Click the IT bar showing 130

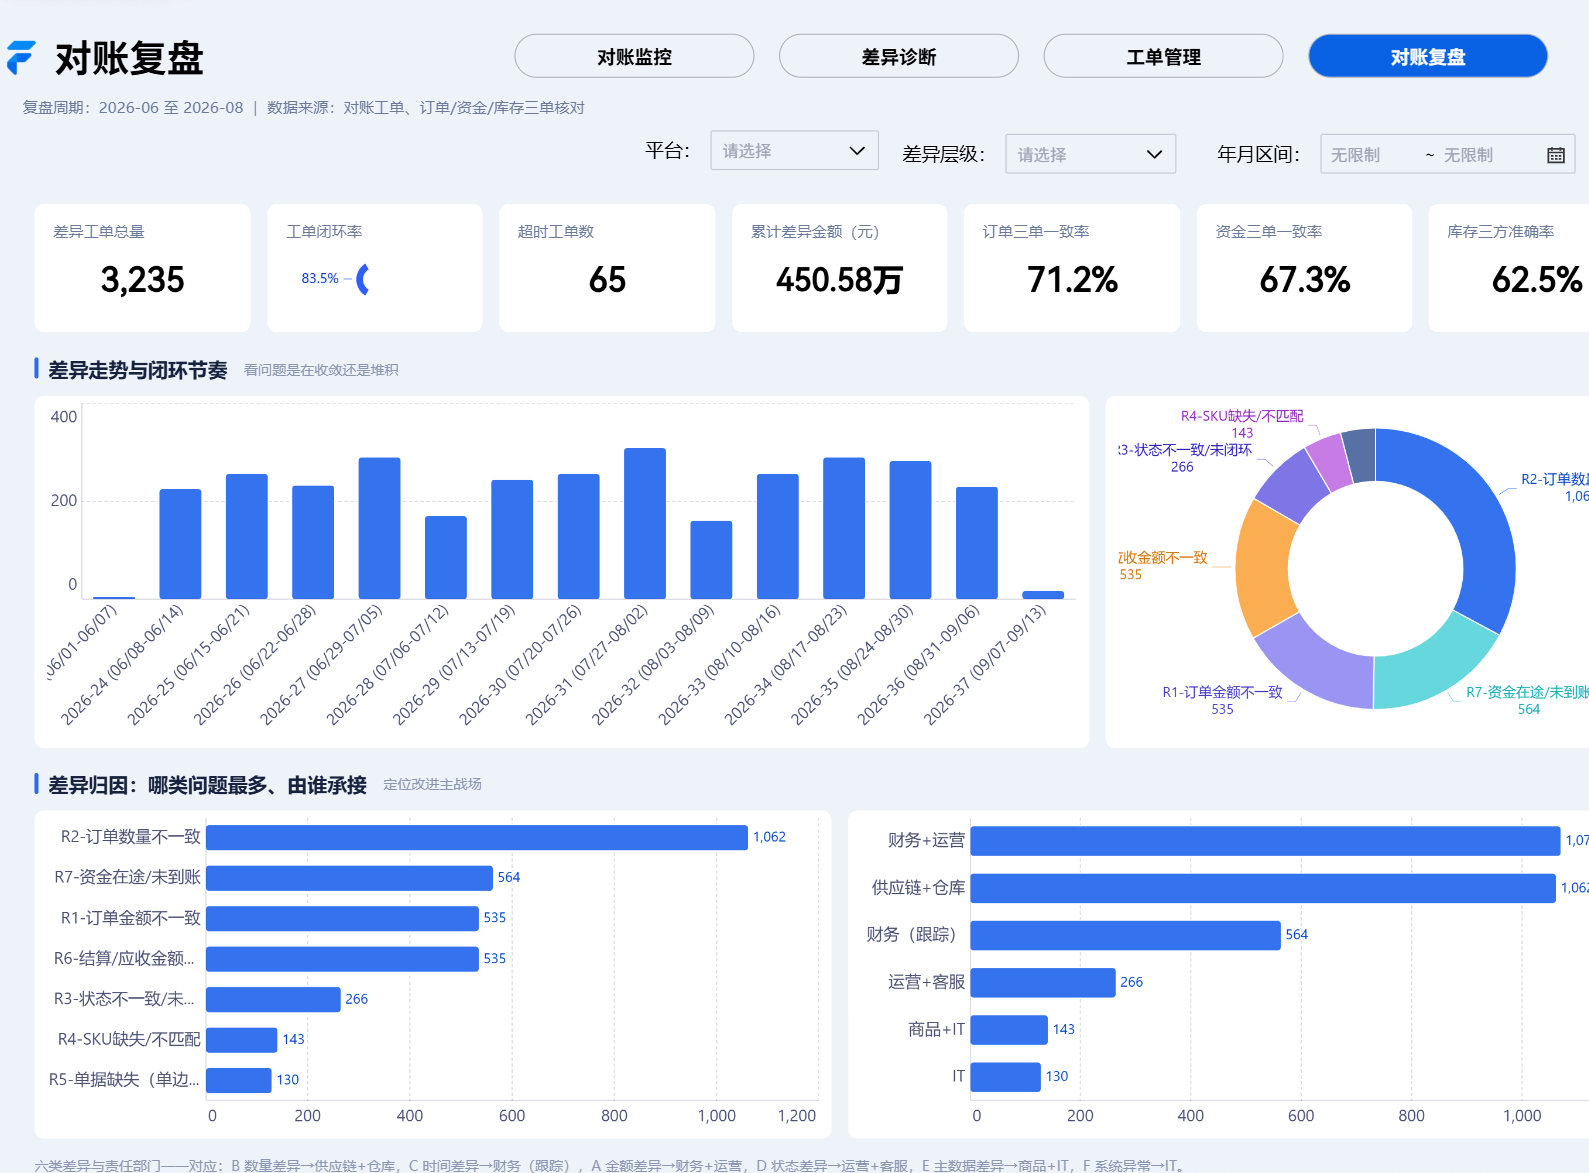tap(1006, 1077)
